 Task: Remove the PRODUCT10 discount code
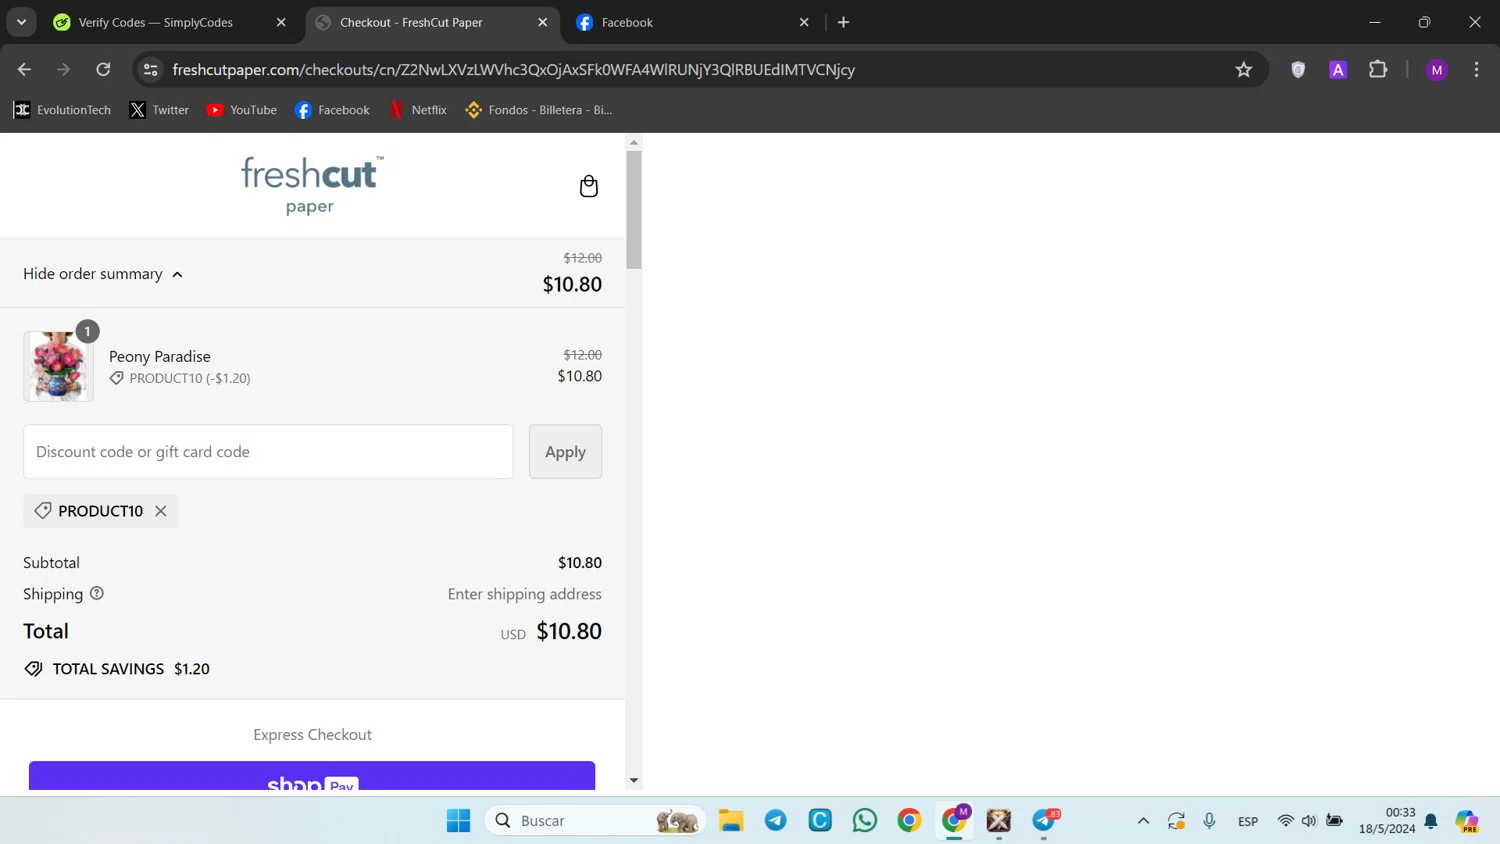161,511
